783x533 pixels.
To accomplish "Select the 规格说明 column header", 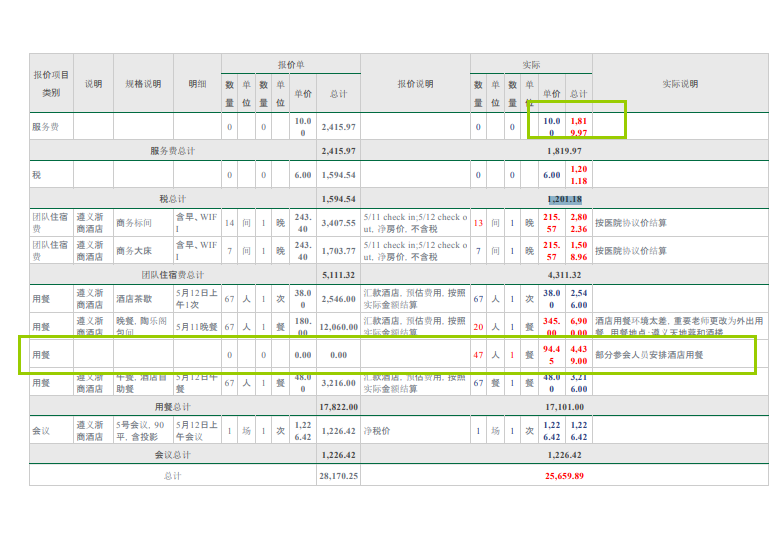I will tap(143, 84).
